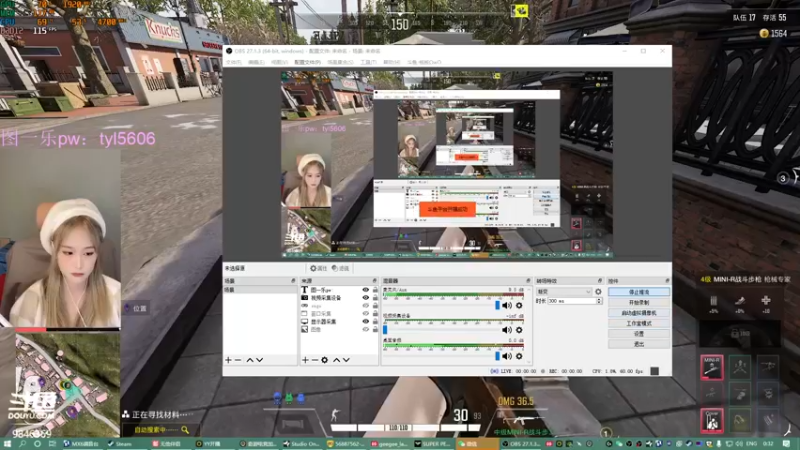Open 视频采集设备 mixer settings gear
Image resolution: width=800 pixels, height=450 pixels.
coord(519,330)
